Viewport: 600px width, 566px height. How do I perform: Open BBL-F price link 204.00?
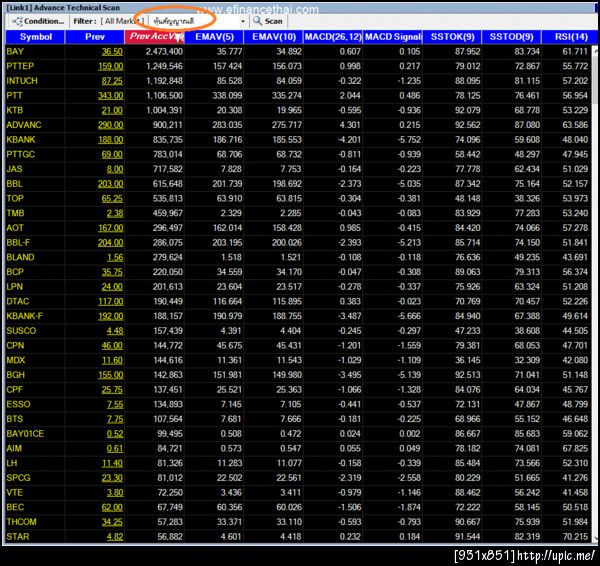point(111,243)
